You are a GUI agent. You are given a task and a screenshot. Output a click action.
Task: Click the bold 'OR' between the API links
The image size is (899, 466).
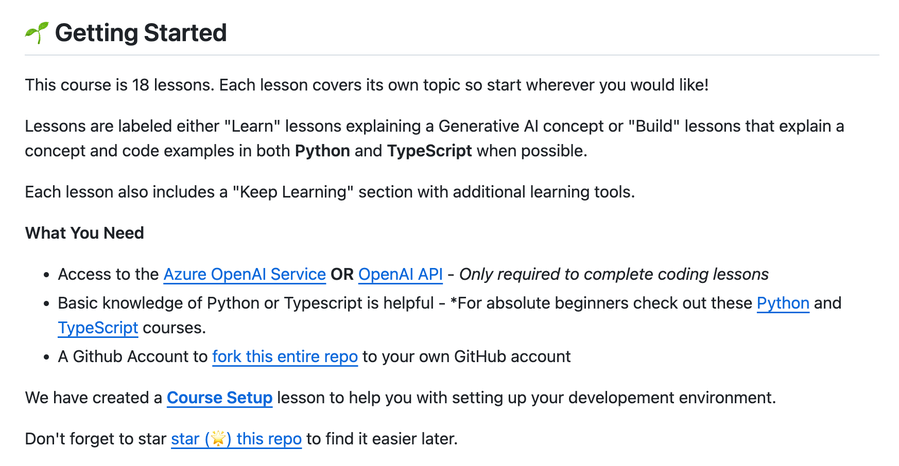342,274
